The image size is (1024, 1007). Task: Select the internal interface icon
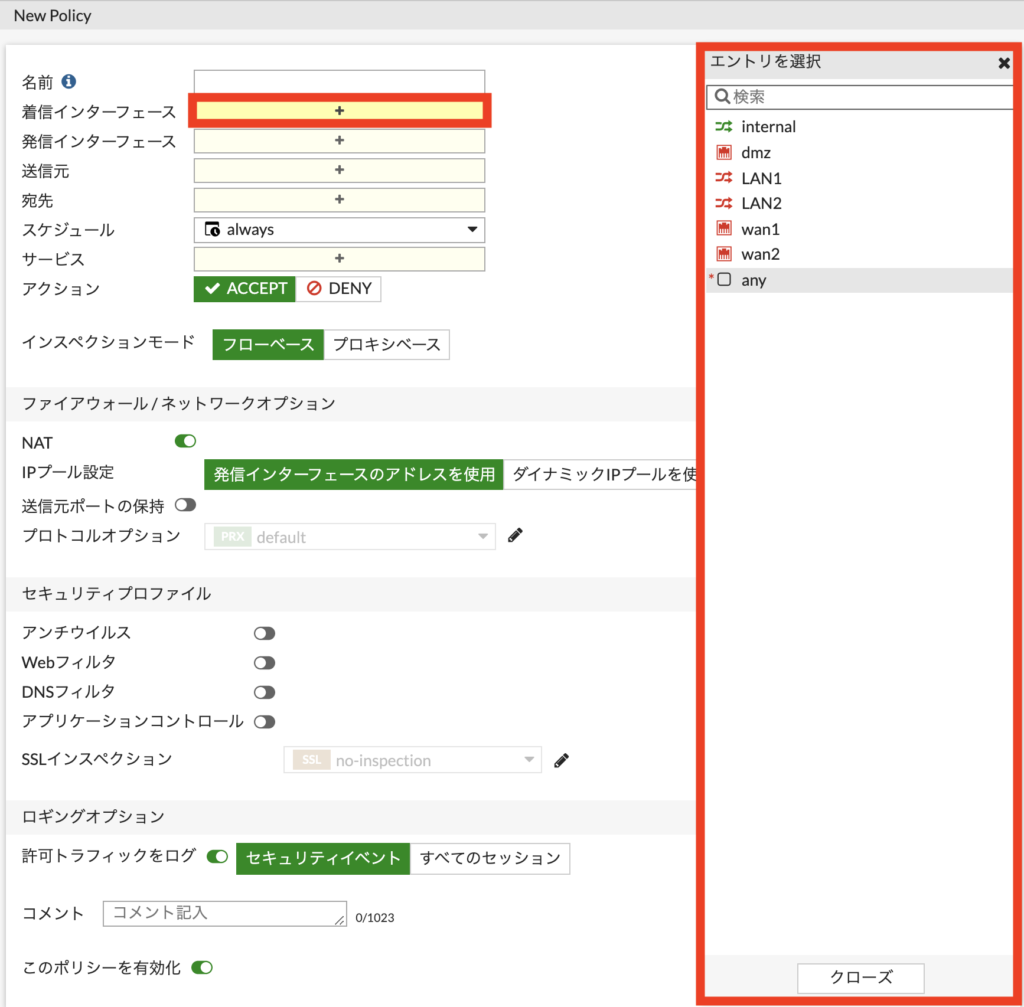coord(725,126)
